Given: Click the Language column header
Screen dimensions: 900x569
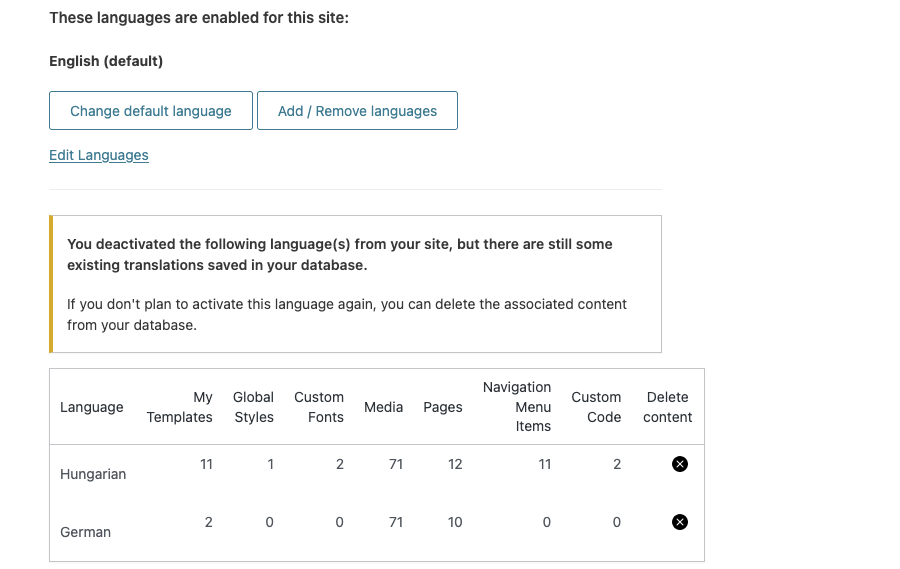Looking at the screenshot, I should tap(92, 407).
